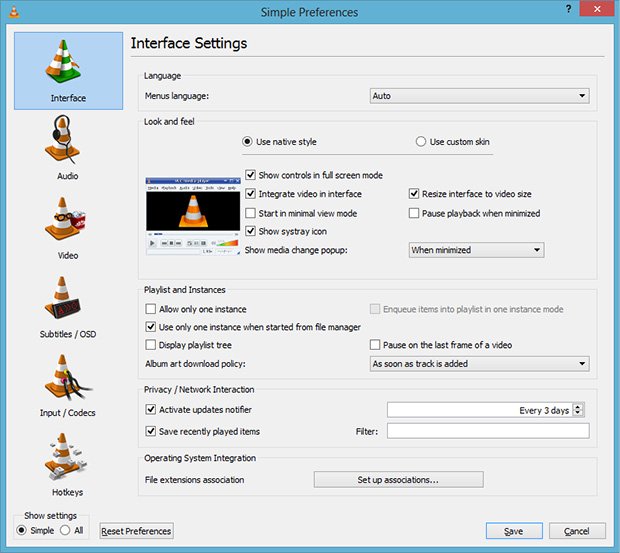The width and height of the screenshot is (620, 553).
Task: Click the Save button
Action: pyautogui.click(x=514, y=531)
